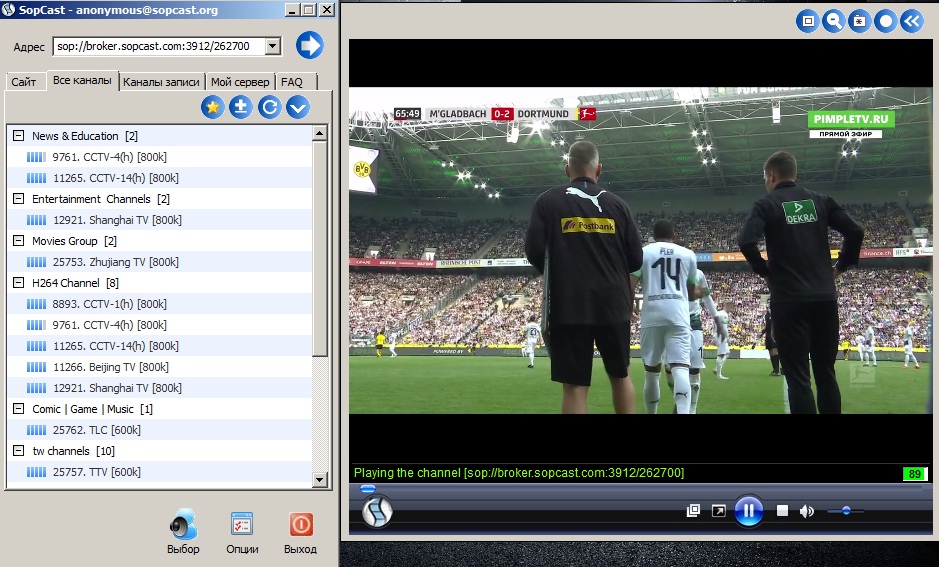Click the record circle icon above video
Screen dimensions: 939x567
pyautogui.click(x=885, y=22)
